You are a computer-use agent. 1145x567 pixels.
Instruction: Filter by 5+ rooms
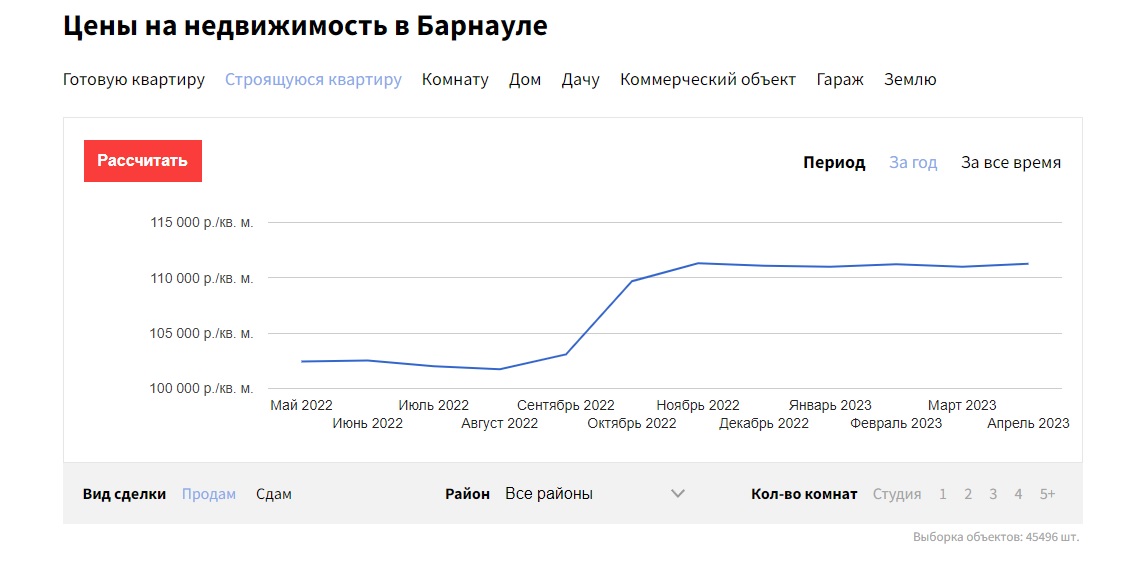click(x=1047, y=495)
